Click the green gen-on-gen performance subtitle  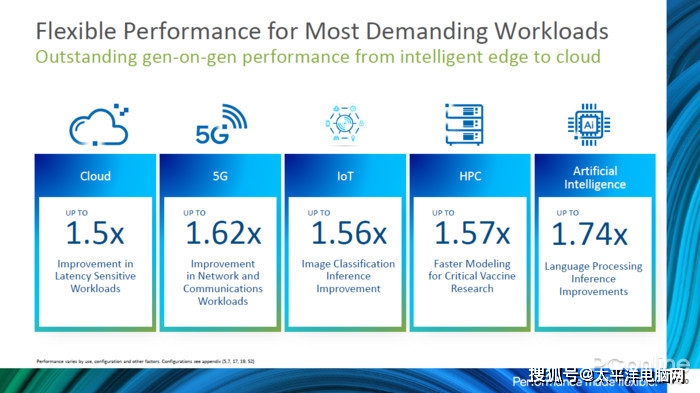[318, 57]
